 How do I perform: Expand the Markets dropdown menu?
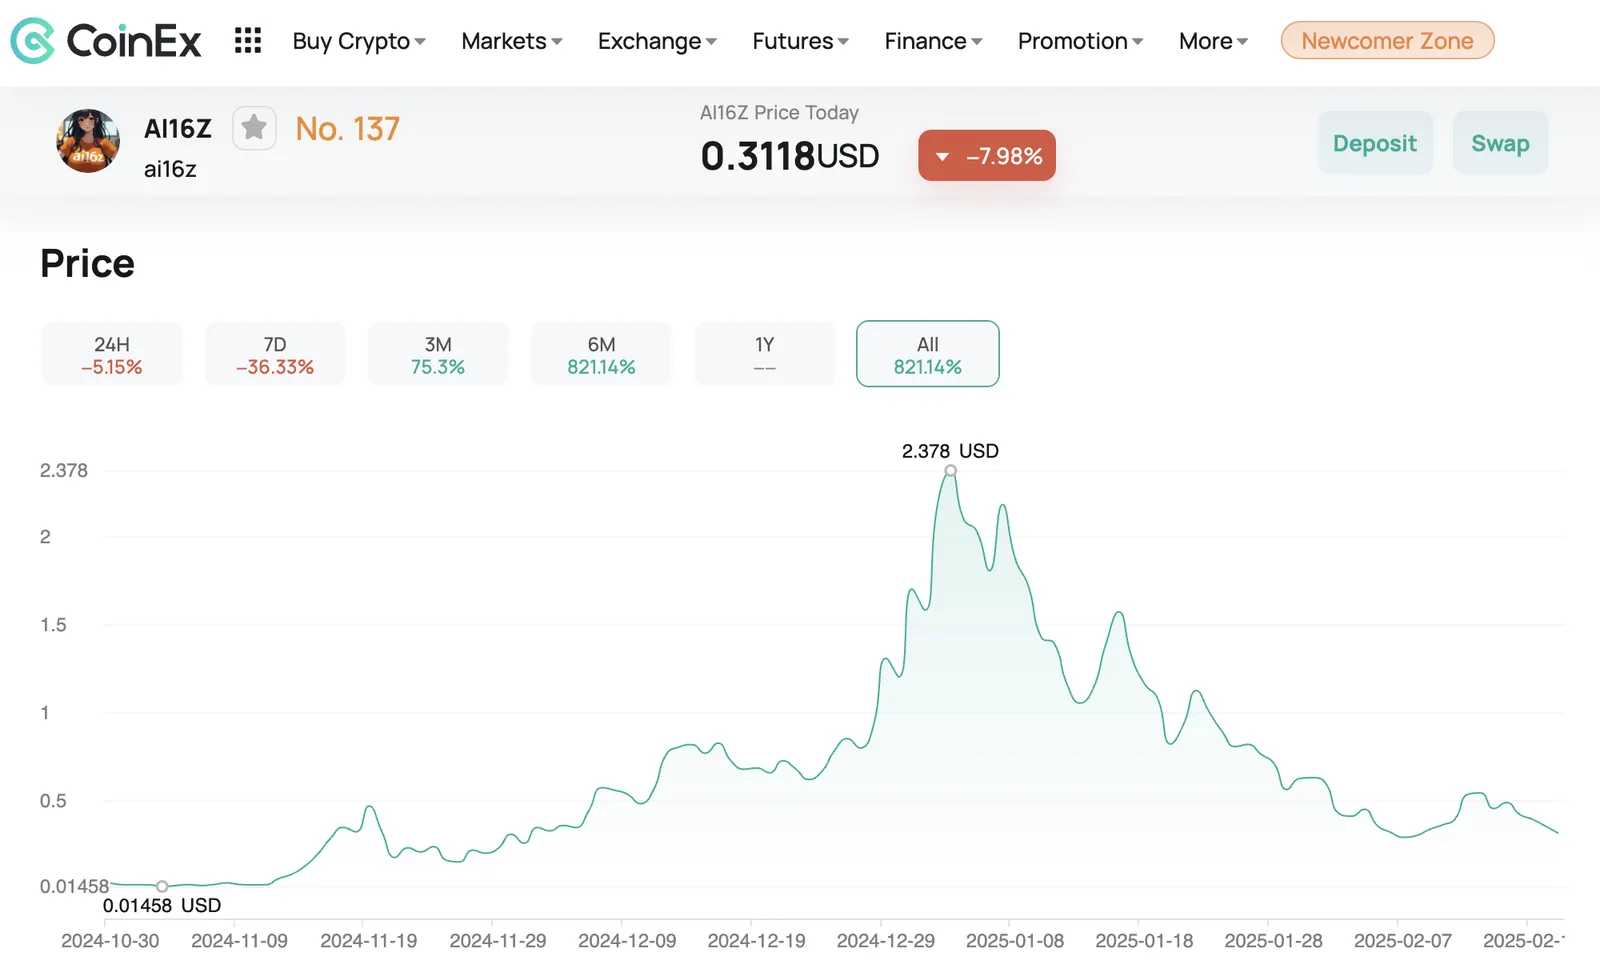(x=512, y=41)
